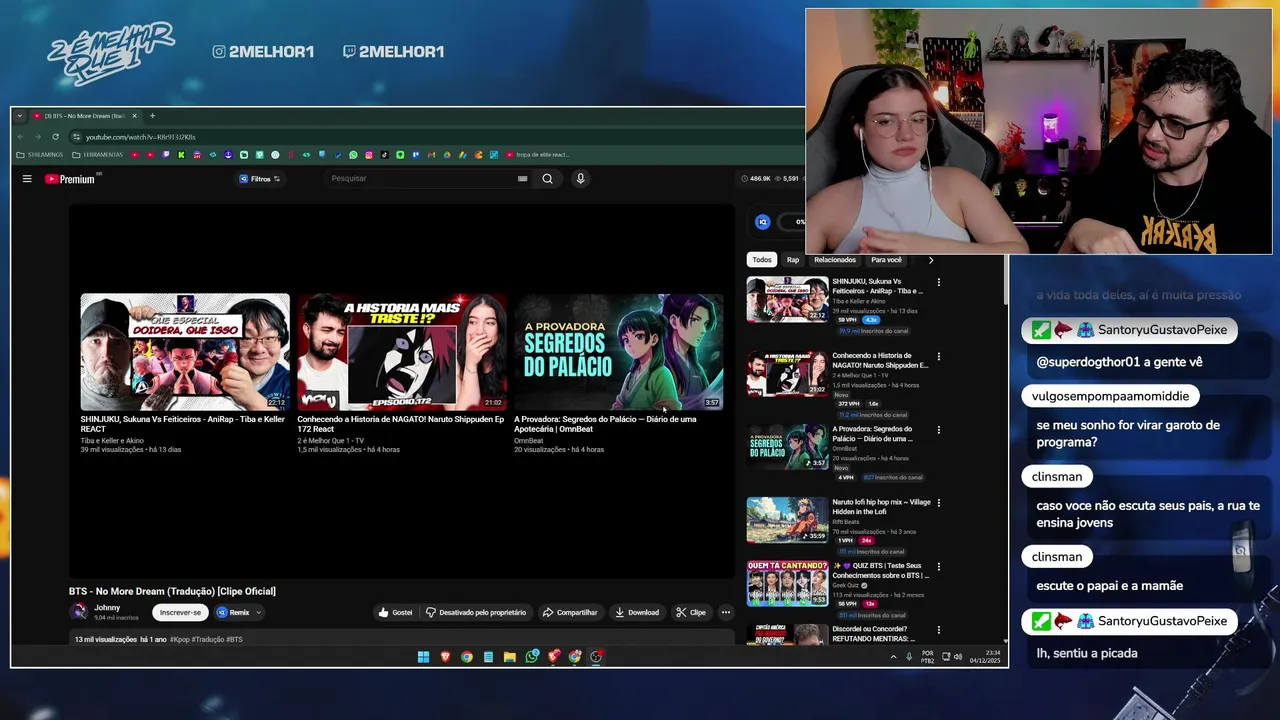
Task: Expand the tab search dropdown arrow
Action: click(19, 116)
